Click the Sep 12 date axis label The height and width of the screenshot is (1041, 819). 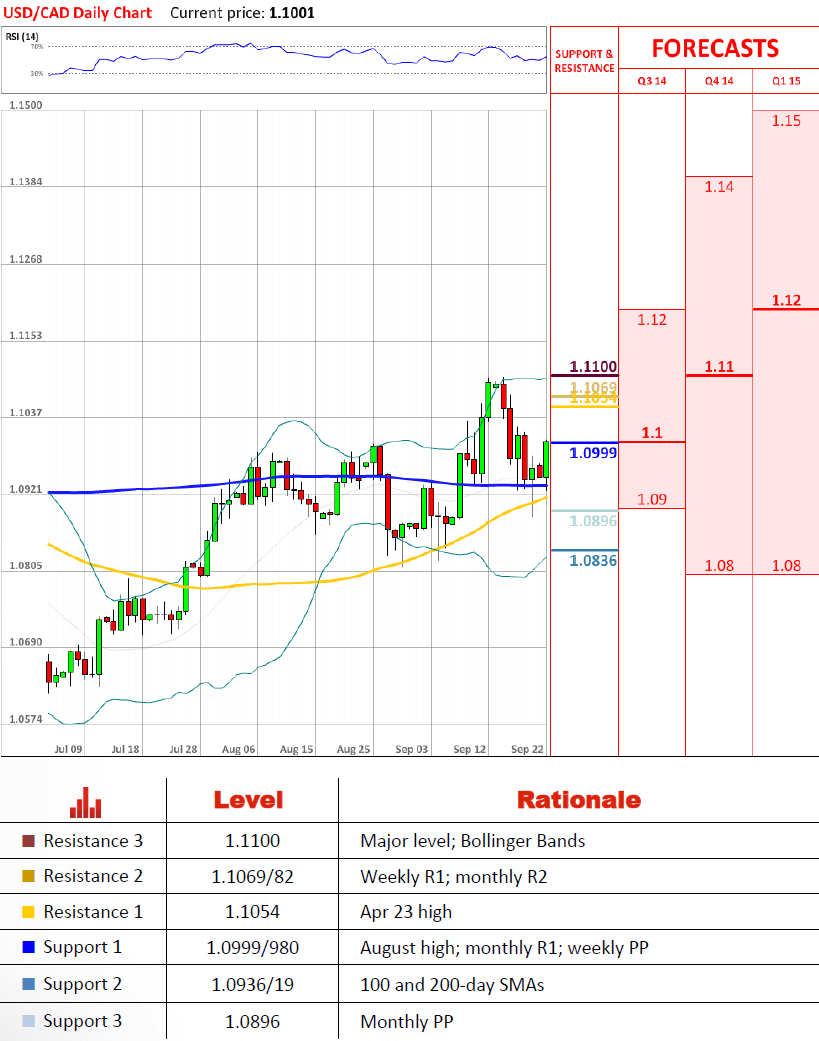point(469,749)
